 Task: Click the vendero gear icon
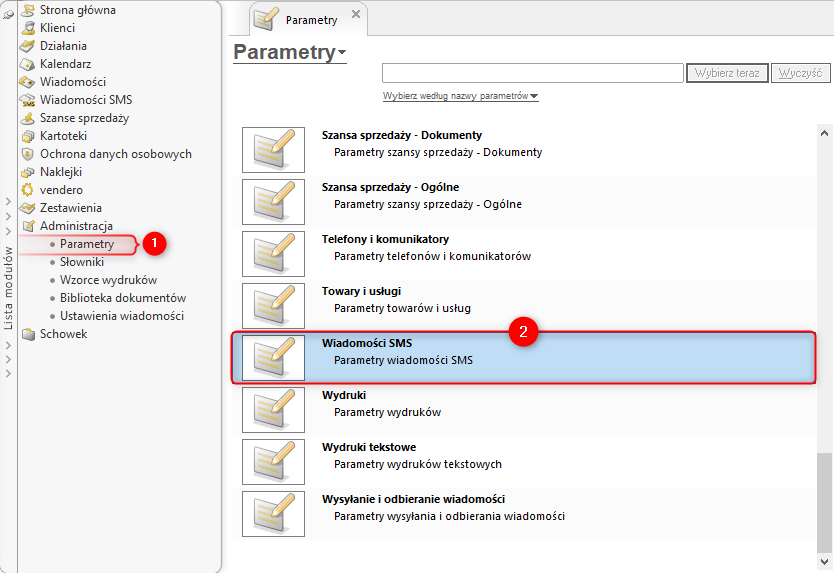pos(29,190)
